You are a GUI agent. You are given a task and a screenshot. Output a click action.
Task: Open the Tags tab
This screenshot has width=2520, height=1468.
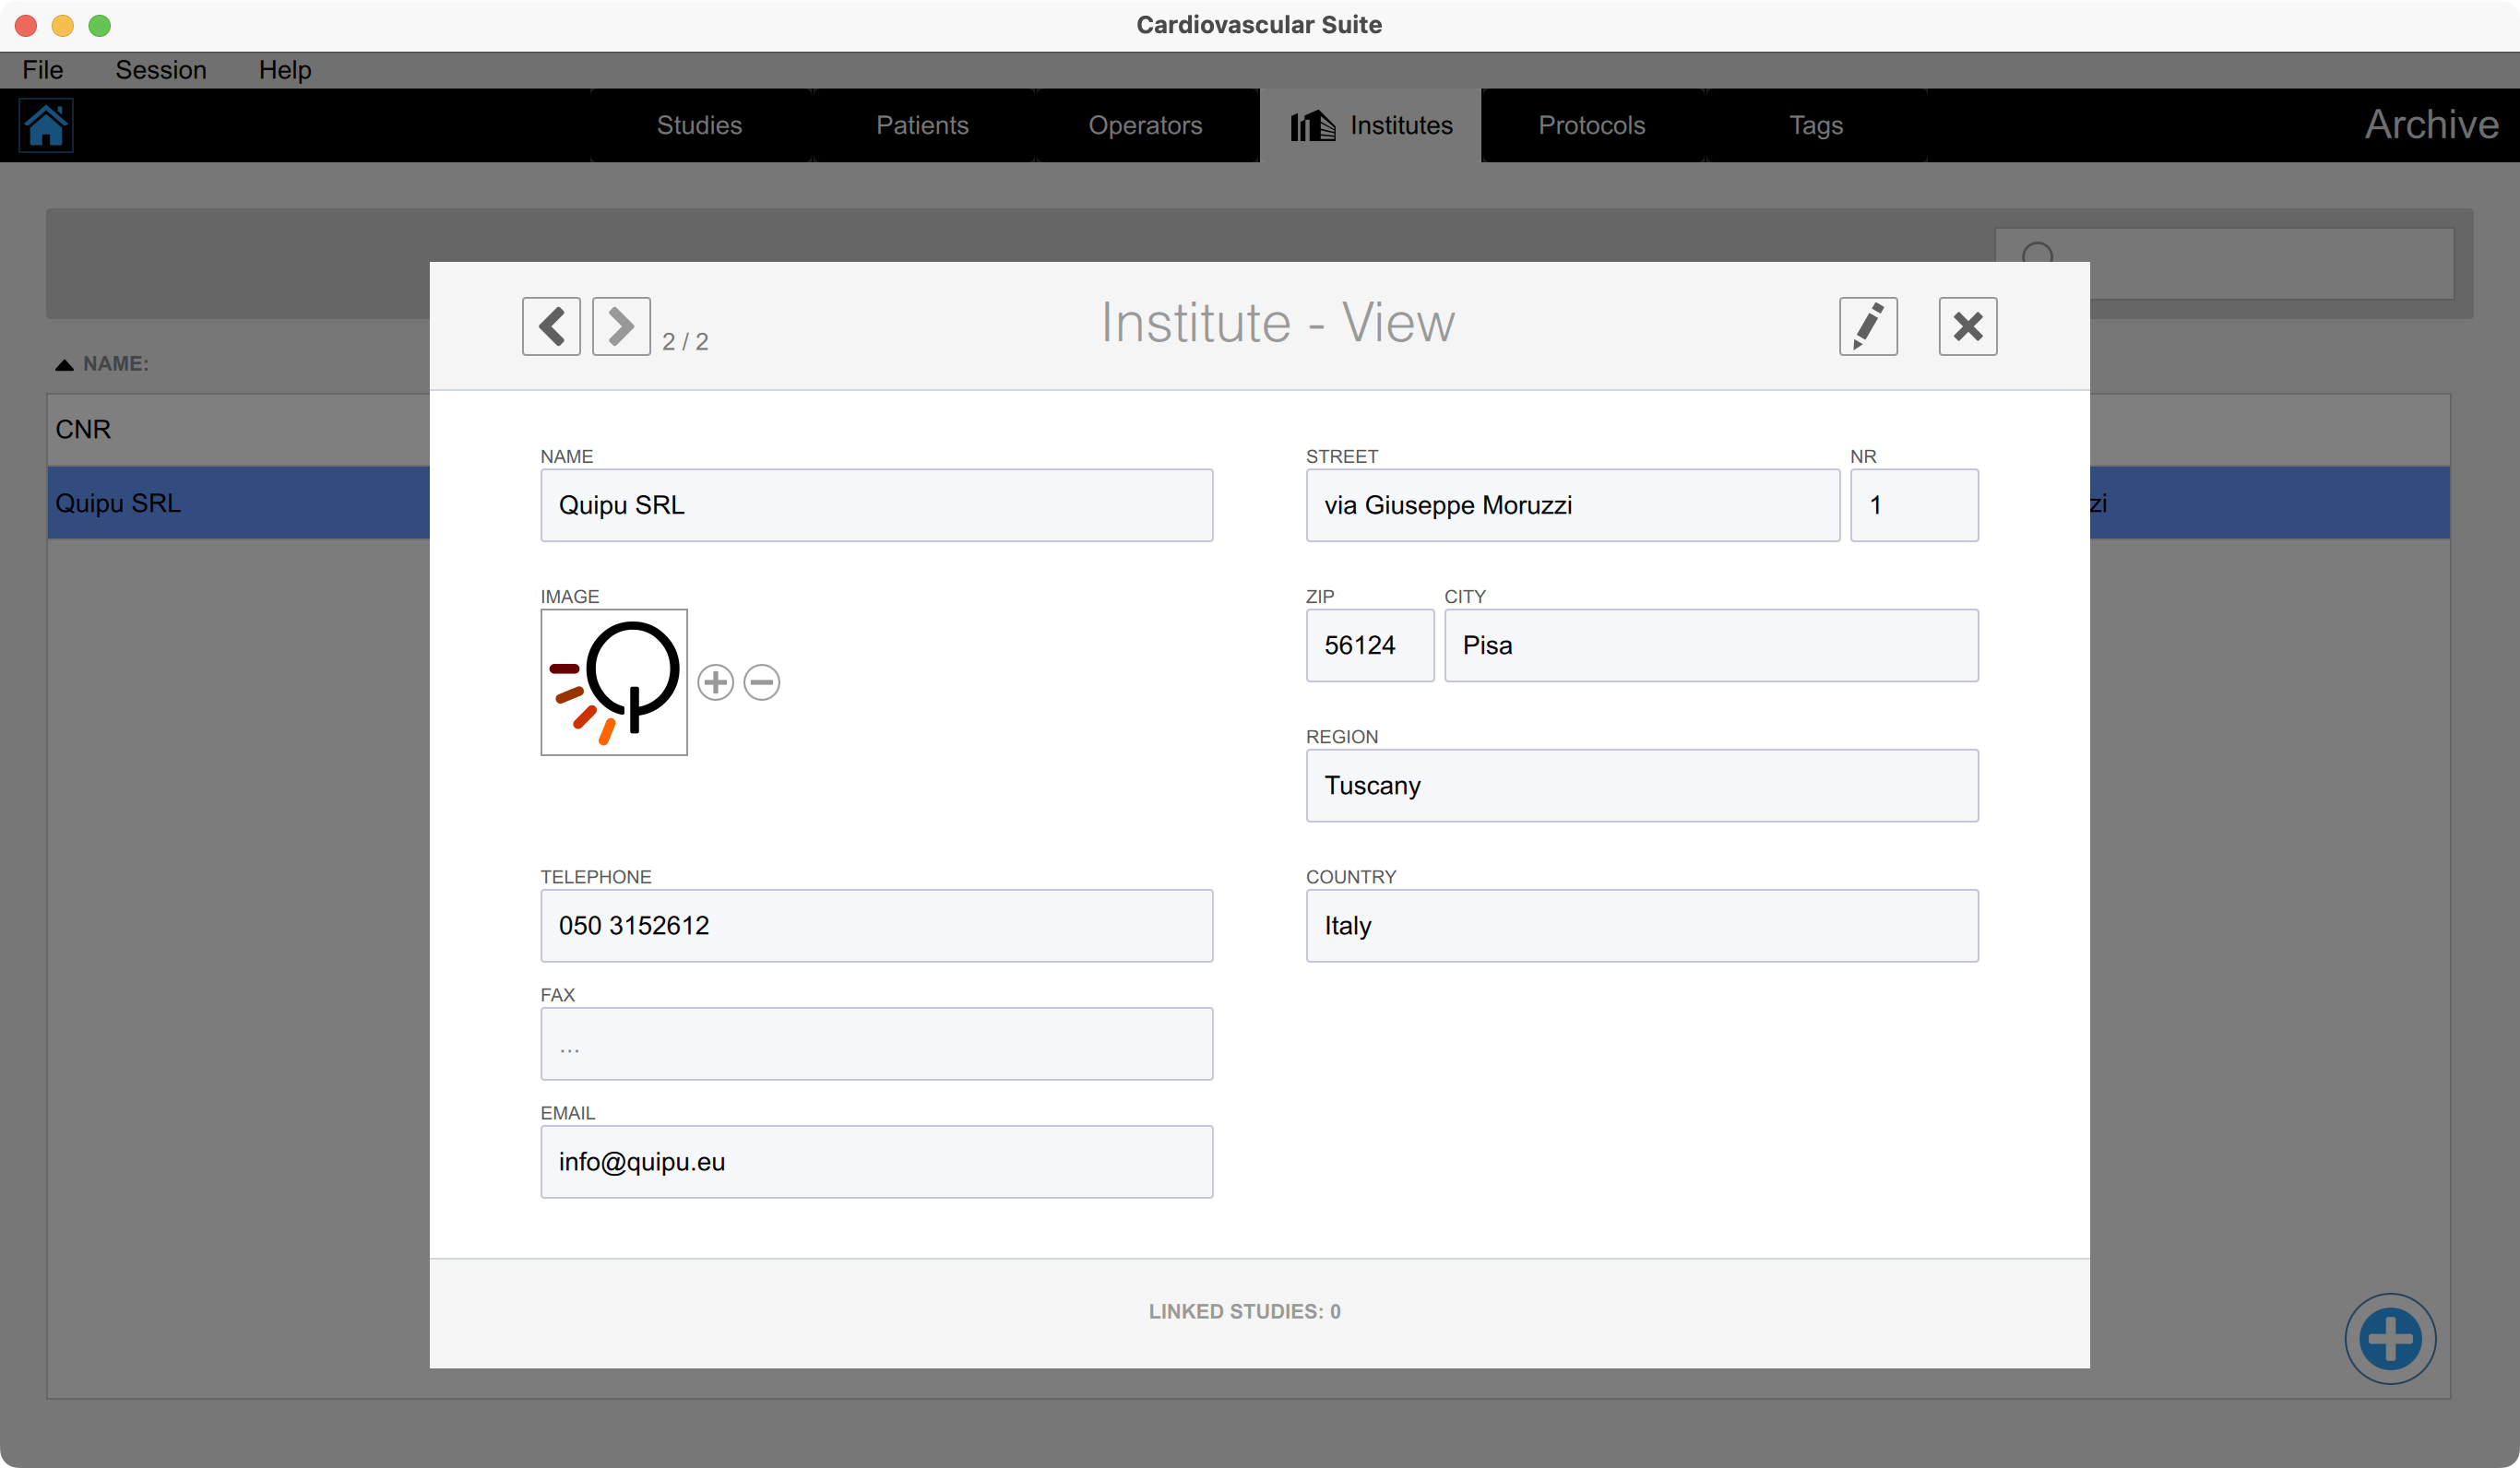tap(1815, 125)
